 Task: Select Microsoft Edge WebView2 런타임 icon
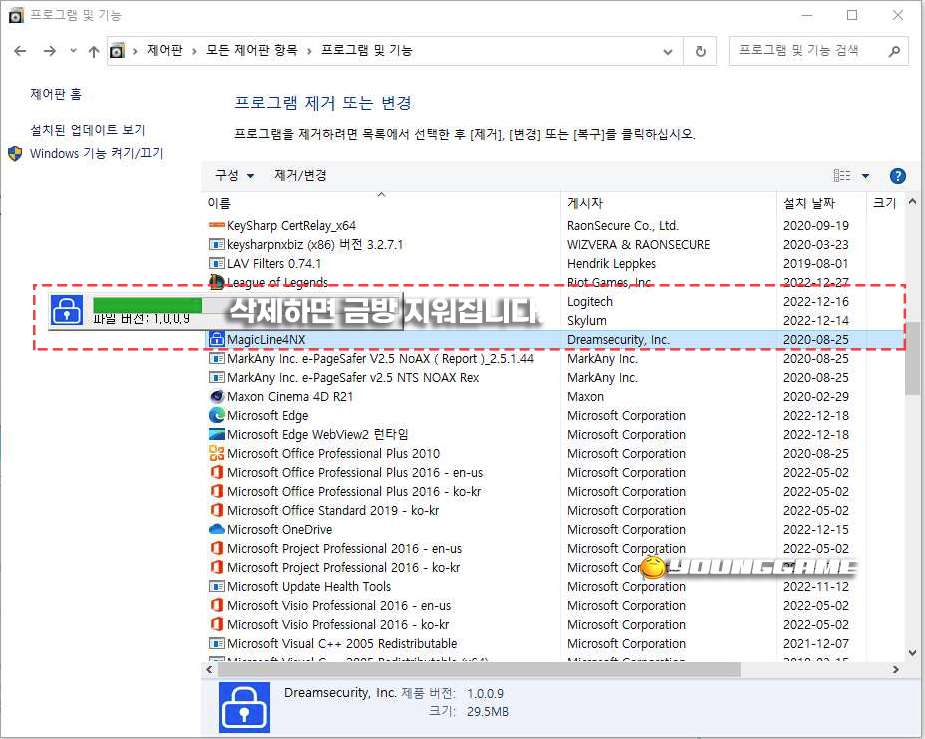pos(217,434)
